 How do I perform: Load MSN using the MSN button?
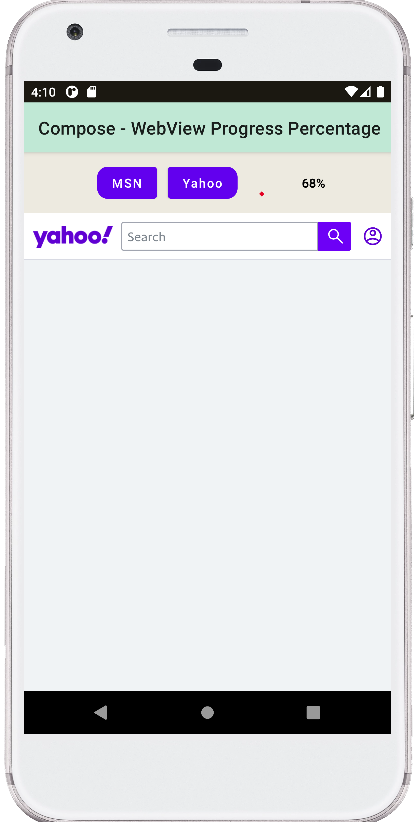[127, 183]
